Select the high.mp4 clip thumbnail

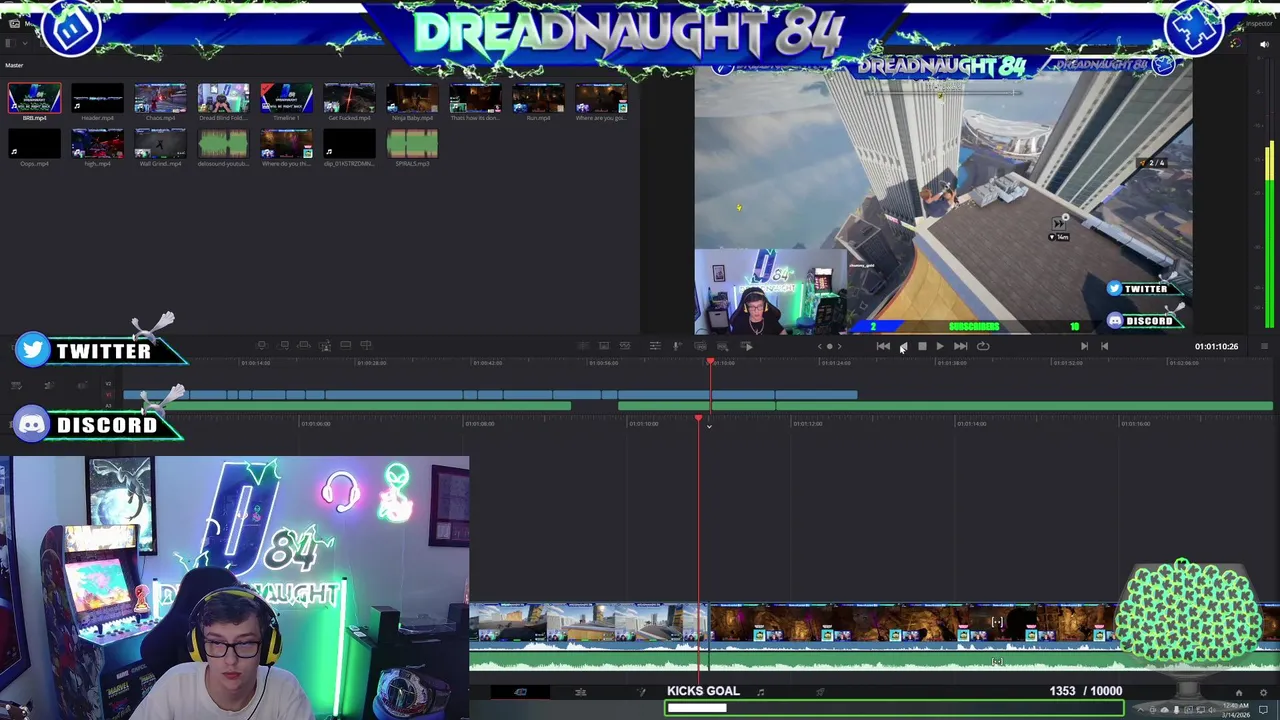coord(97,144)
